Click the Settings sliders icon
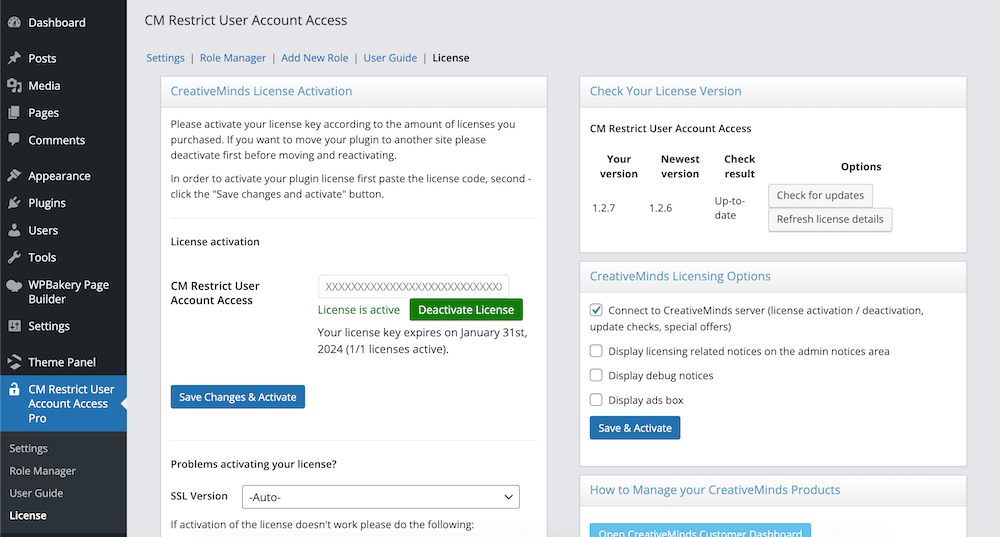The width and height of the screenshot is (1000, 537). (14, 326)
